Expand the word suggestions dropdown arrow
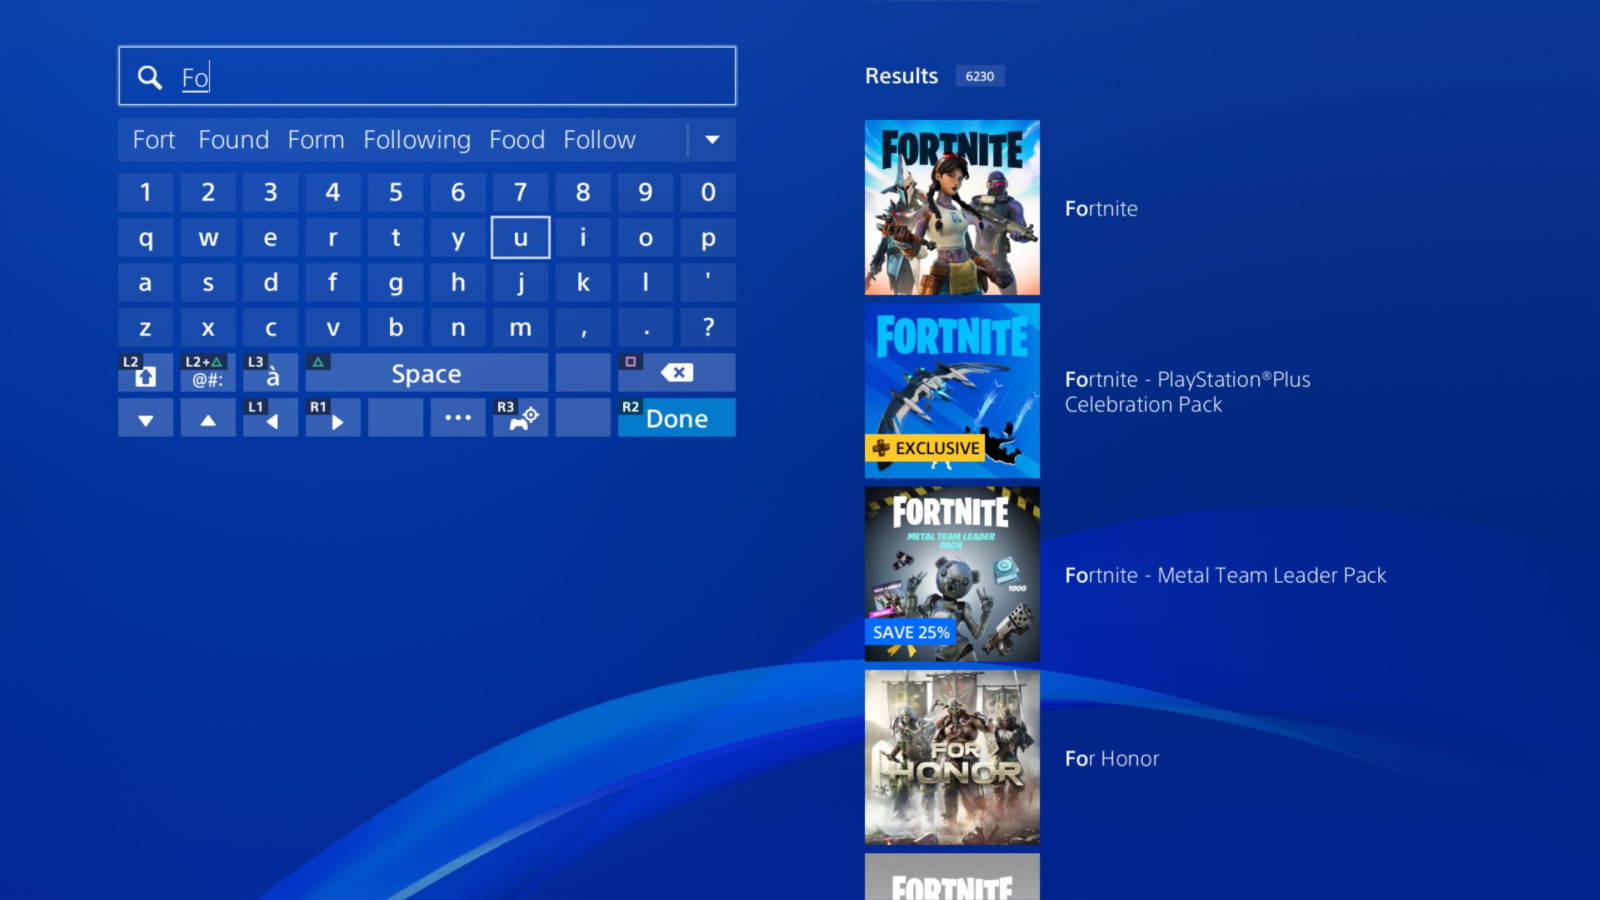The height and width of the screenshot is (900, 1600). click(x=712, y=140)
